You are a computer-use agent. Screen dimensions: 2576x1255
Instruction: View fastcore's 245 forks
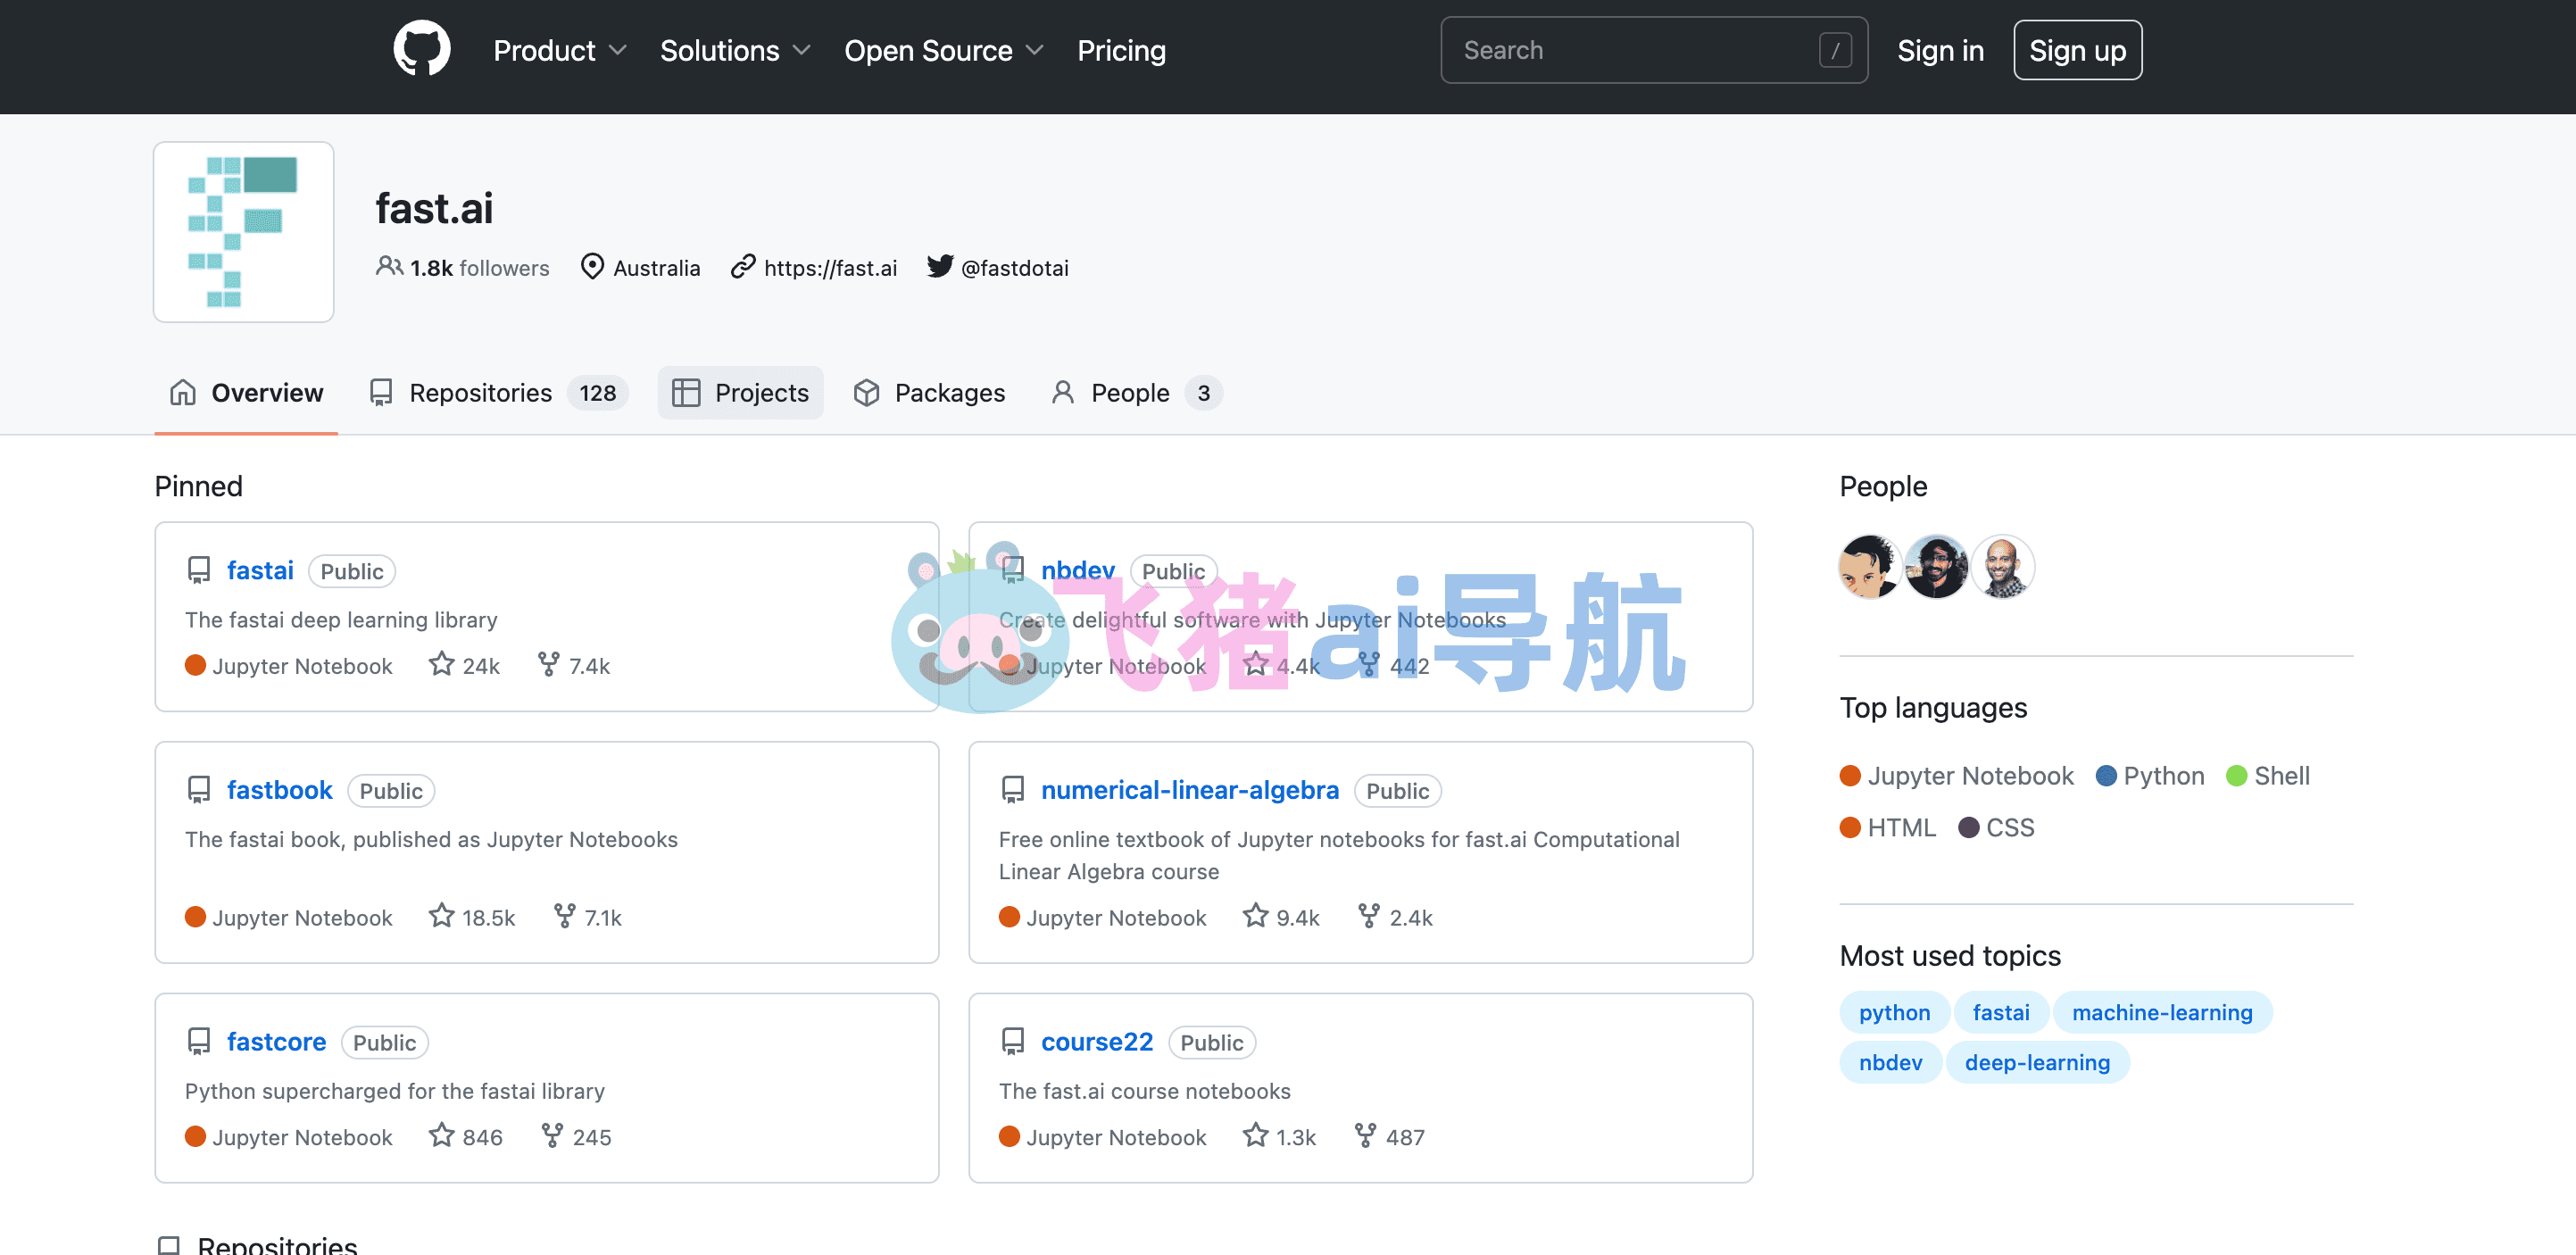pos(576,1137)
